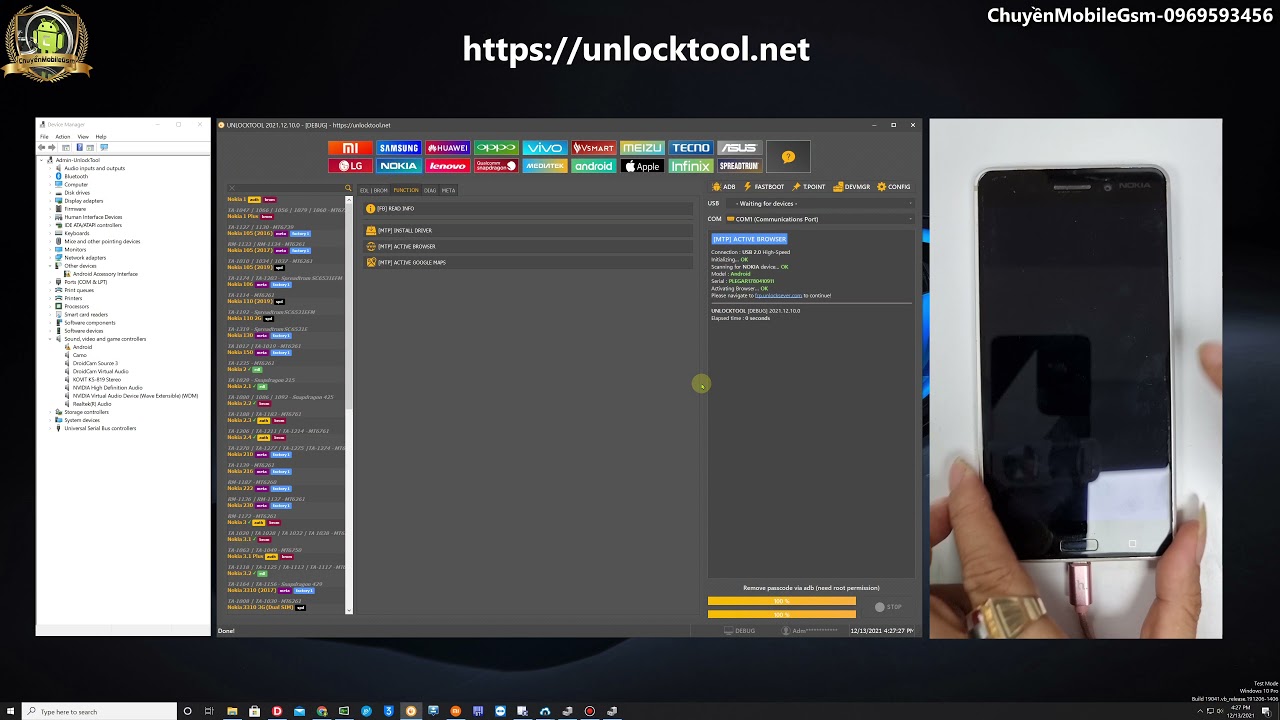Select the MediaTek brand logo
The height and width of the screenshot is (720, 1280).
click(544, 166)
